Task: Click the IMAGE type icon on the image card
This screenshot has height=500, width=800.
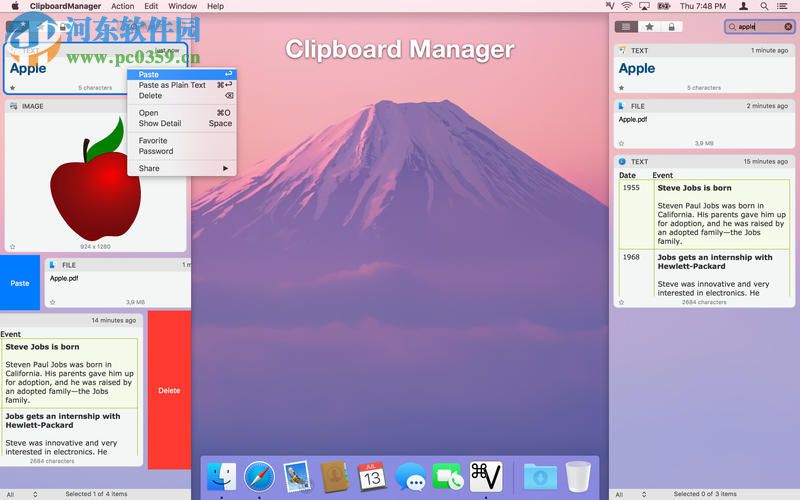Action: click(13, 106)
